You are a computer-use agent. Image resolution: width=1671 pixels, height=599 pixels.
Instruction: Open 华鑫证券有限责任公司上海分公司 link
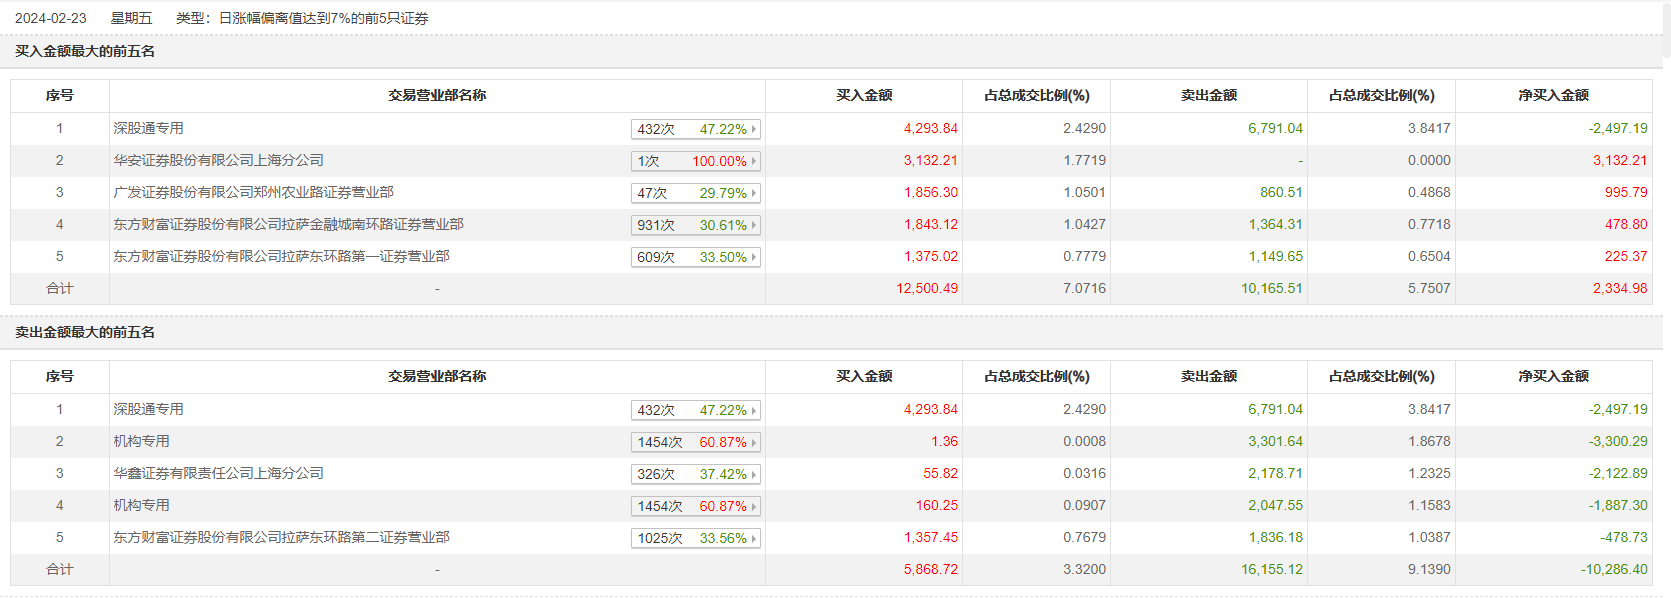coord(218,473)
